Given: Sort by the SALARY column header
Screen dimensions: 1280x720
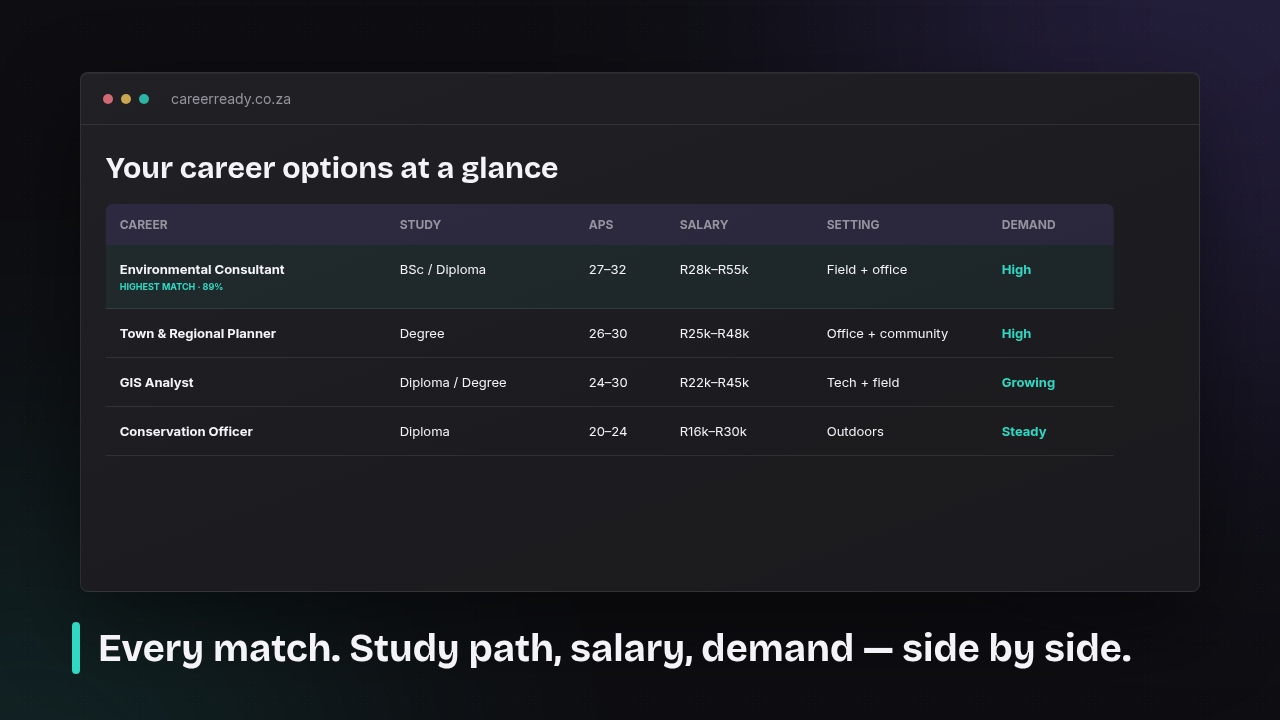Looking at the screenshot, I should pos(704,225).
